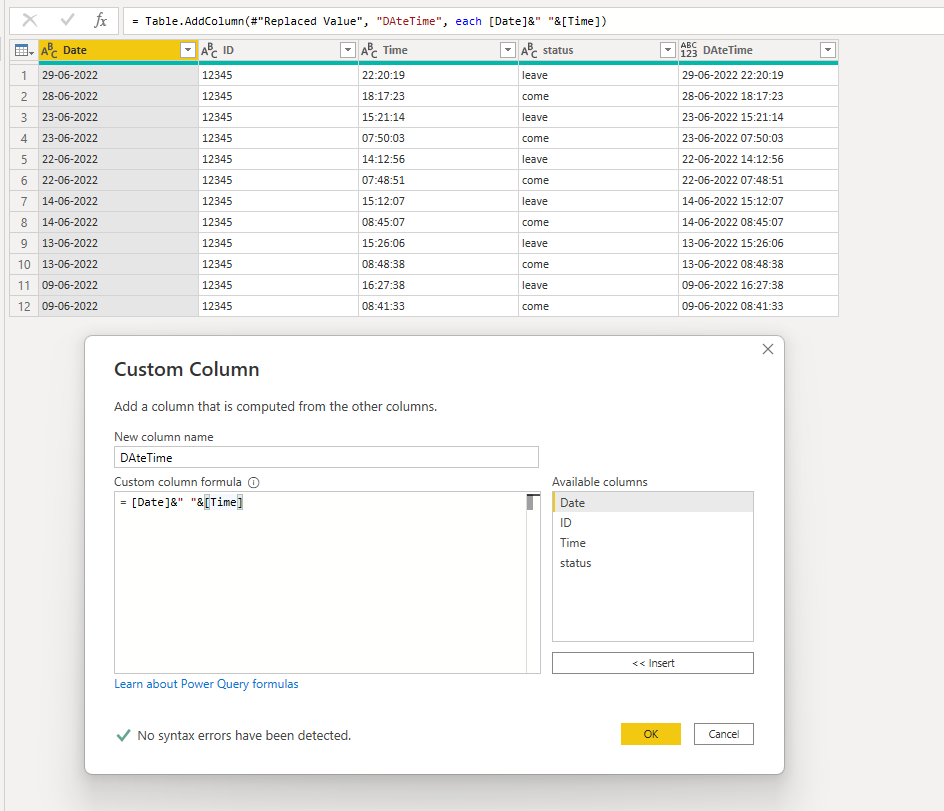
Task: Click the Time cell 16:27:38
Action: tap(438, 285)
